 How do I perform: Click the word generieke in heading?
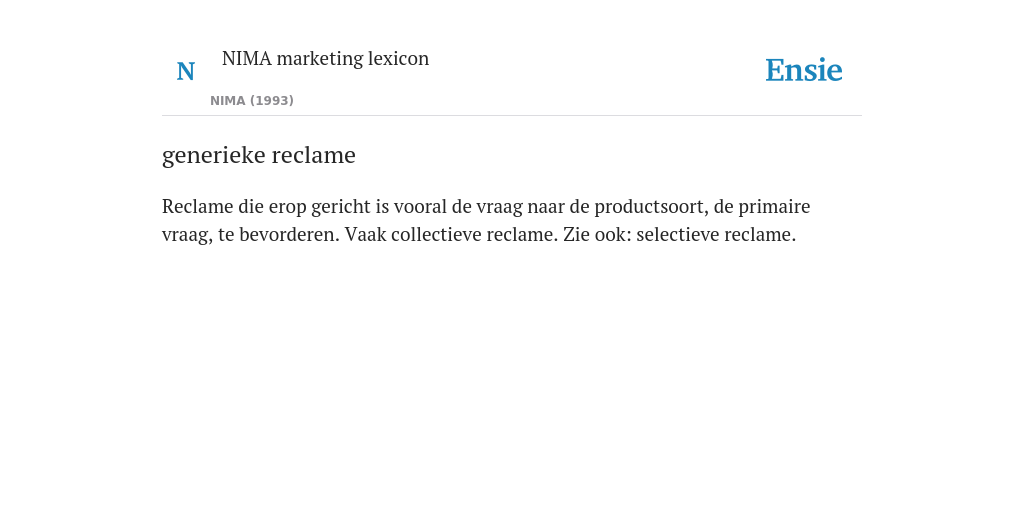point(214,156)
